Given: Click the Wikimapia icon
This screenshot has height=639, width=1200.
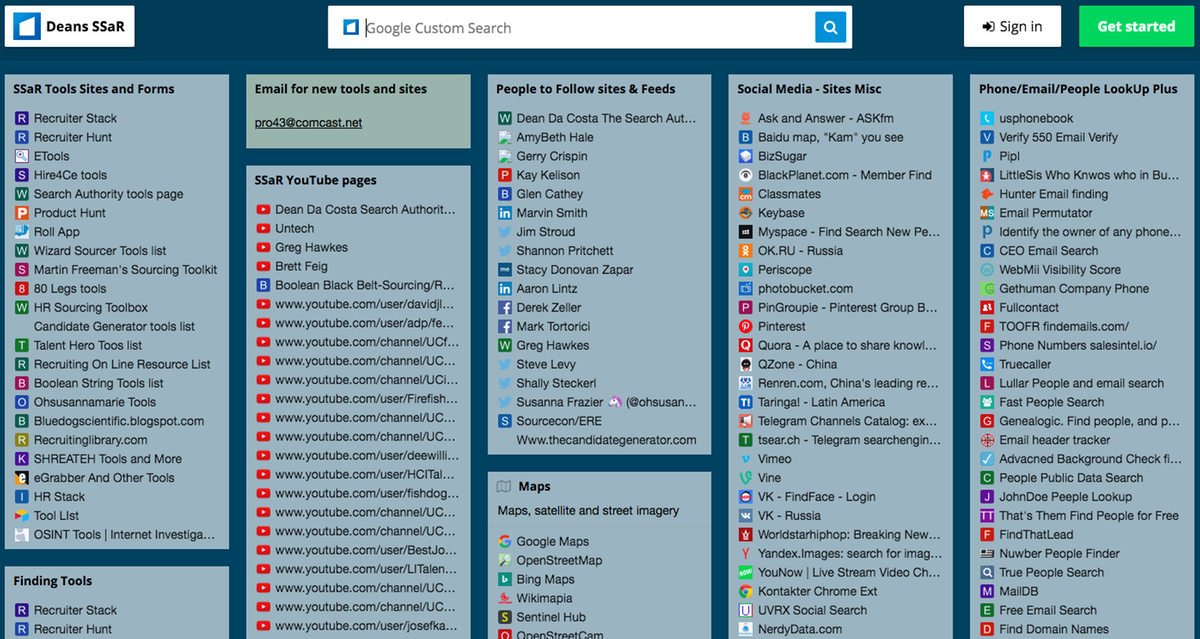Looking at the screenshot, I should click(x=505, y=599).
